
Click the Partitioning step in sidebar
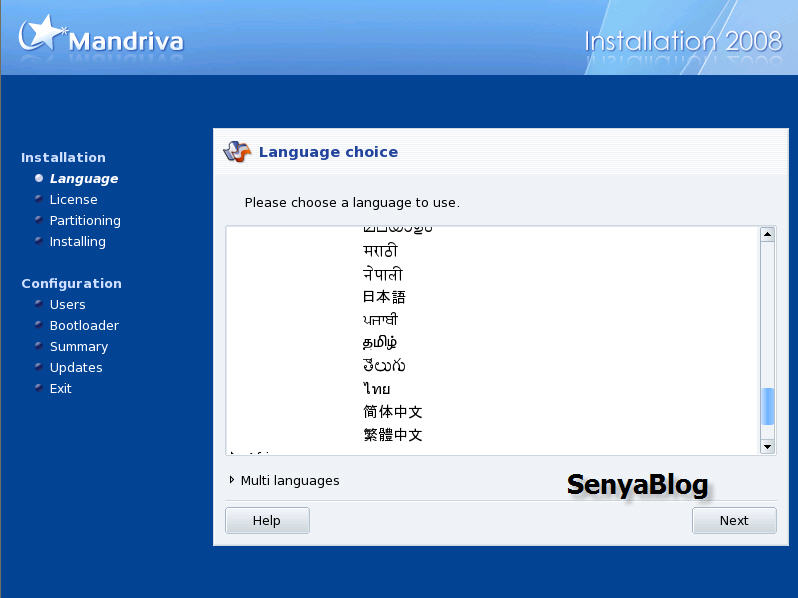click(85, 221)
